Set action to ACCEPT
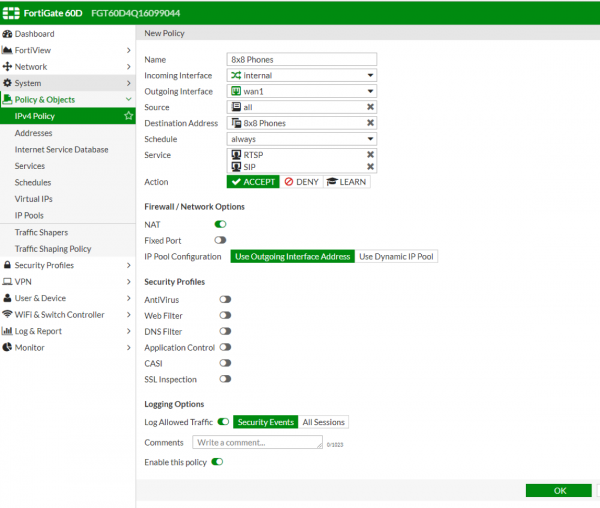The height and width of the screenshot is (508, 600). 253,182
